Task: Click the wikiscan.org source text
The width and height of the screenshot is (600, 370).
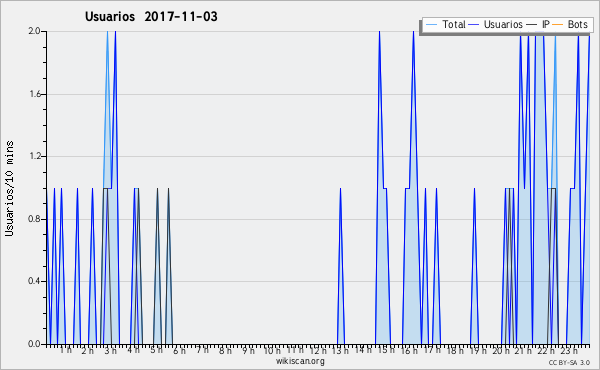Action: pos(300,361)
